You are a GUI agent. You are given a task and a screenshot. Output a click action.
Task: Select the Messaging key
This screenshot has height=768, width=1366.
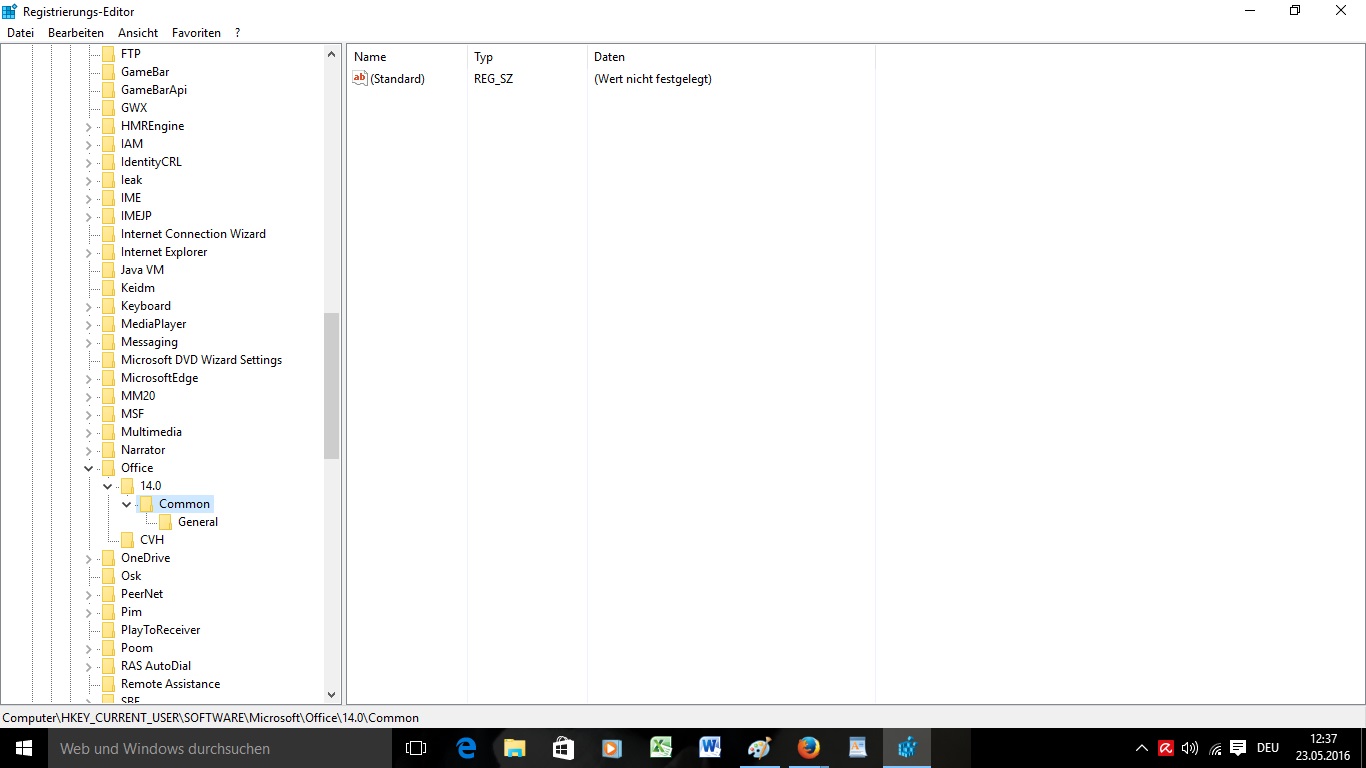tap(149, 342)
